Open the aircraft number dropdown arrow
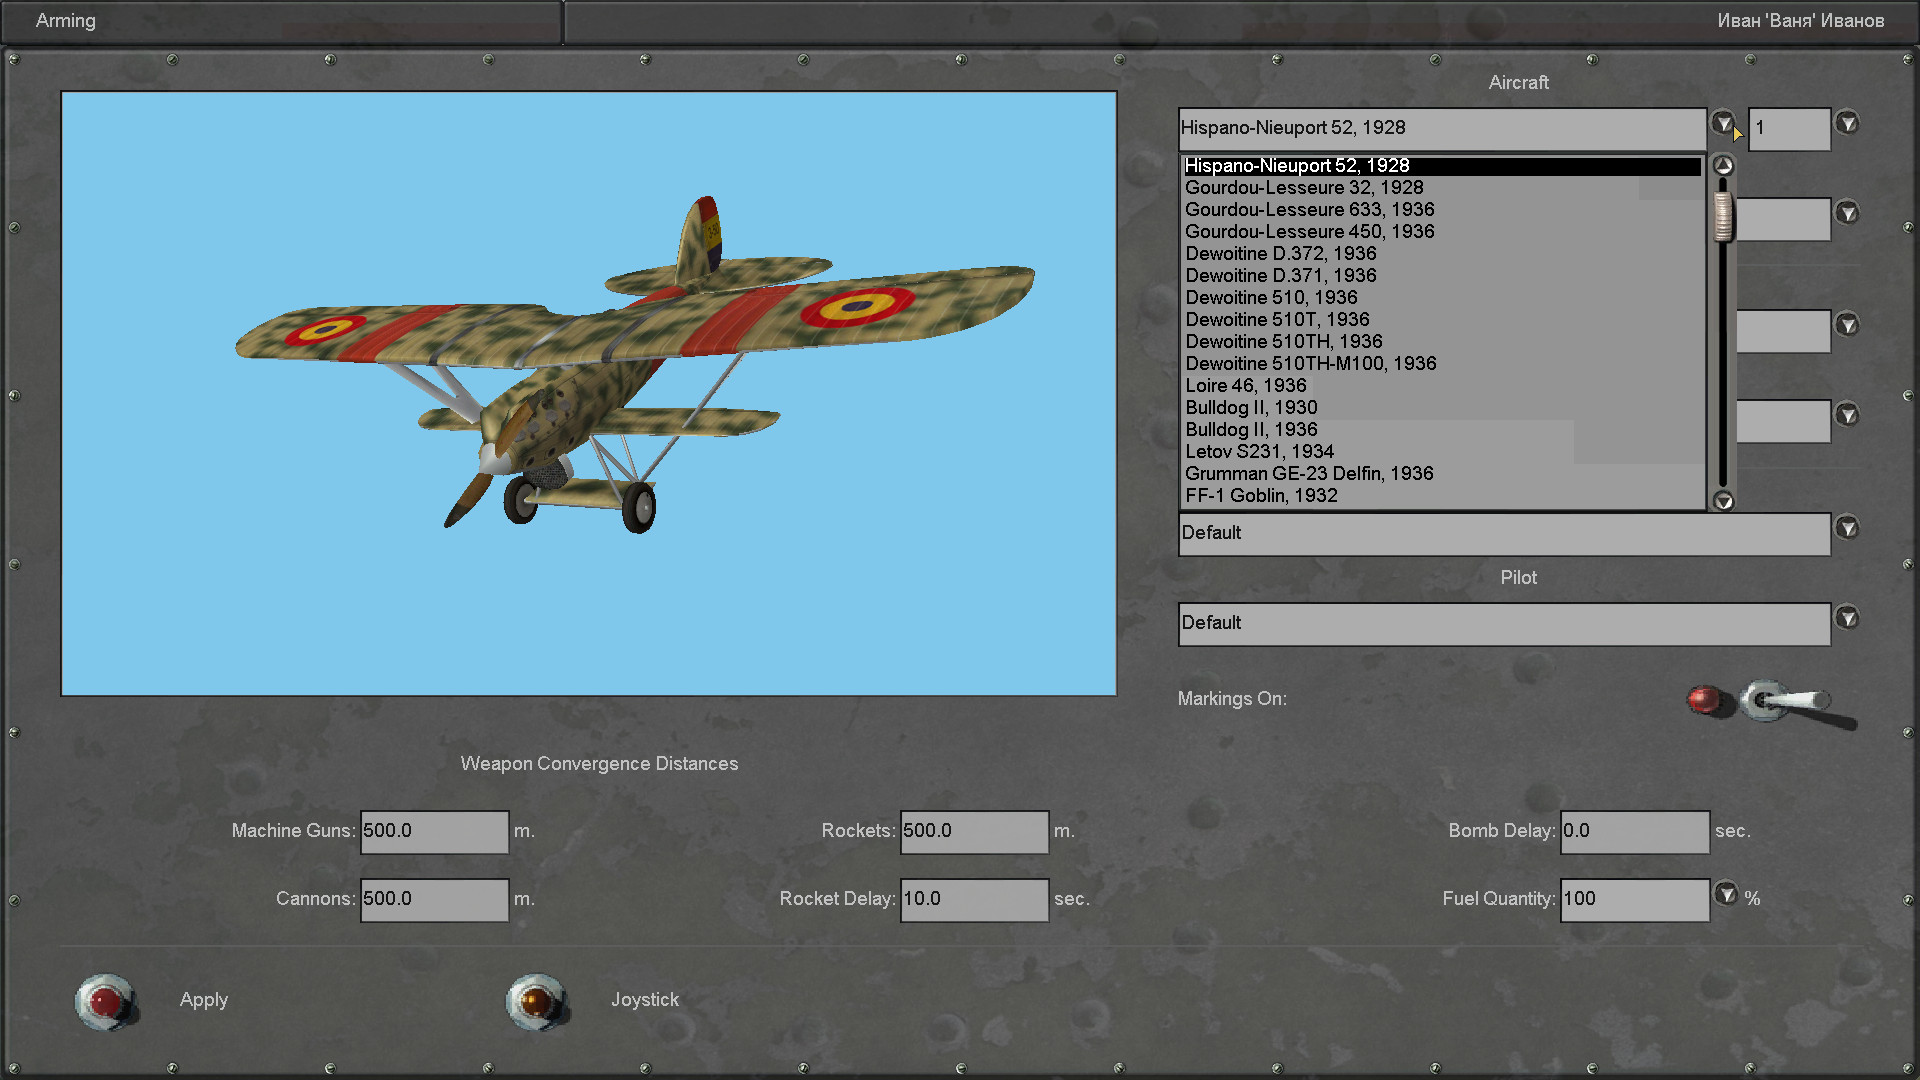 click(x=1847, y=123)
